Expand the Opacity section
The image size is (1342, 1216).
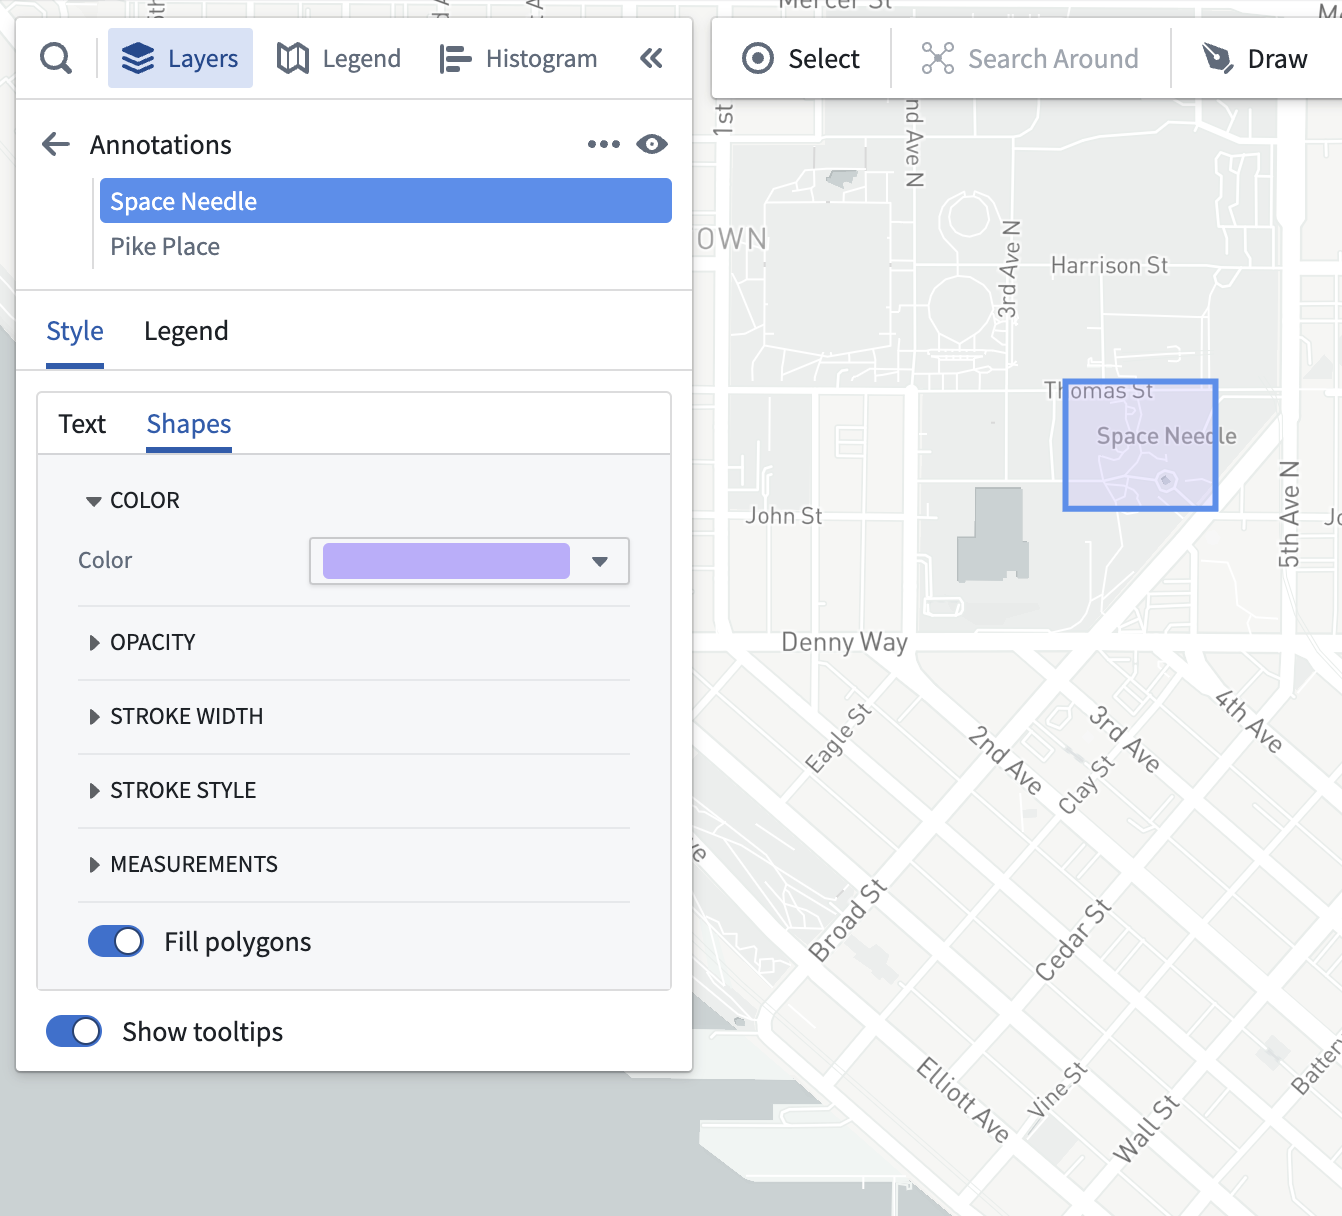click(x=152, y=643)
